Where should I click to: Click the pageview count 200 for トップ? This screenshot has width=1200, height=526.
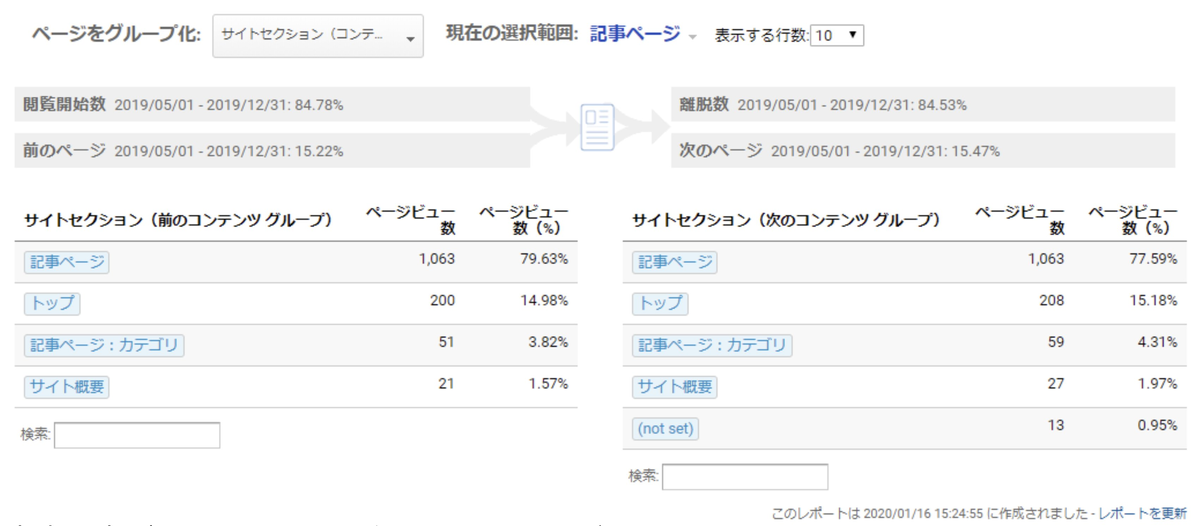click(x=442, y=301)
